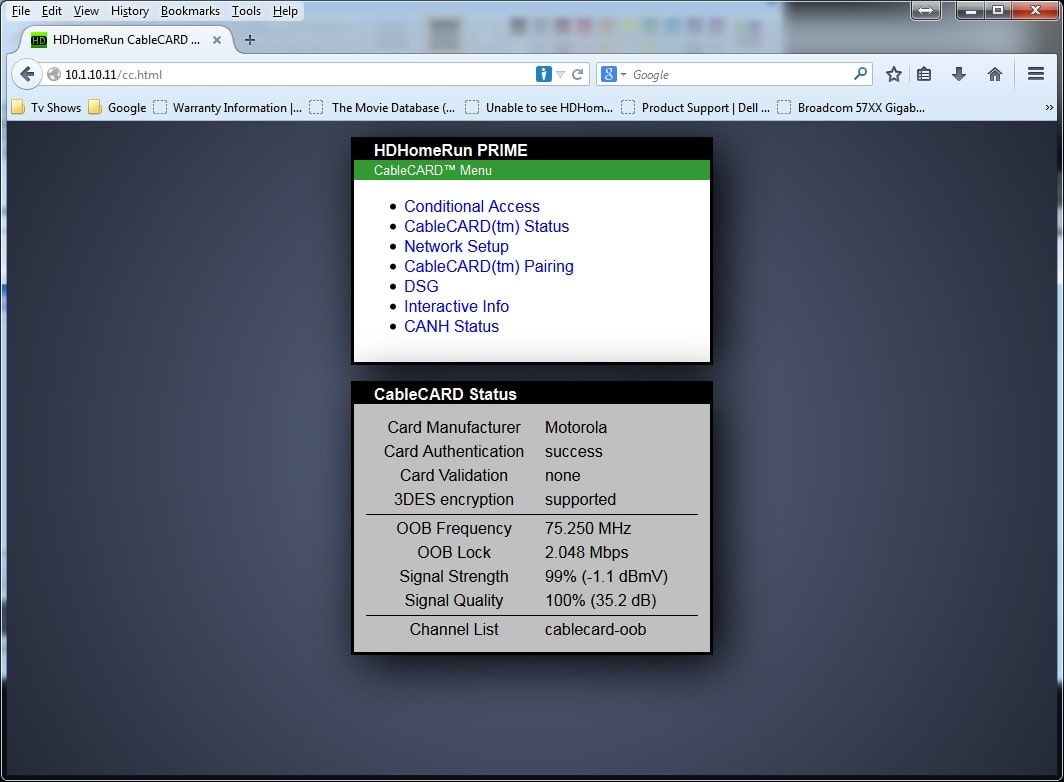
Task: Open the Tv Shows bookmark folder
Action: (46, 107)
